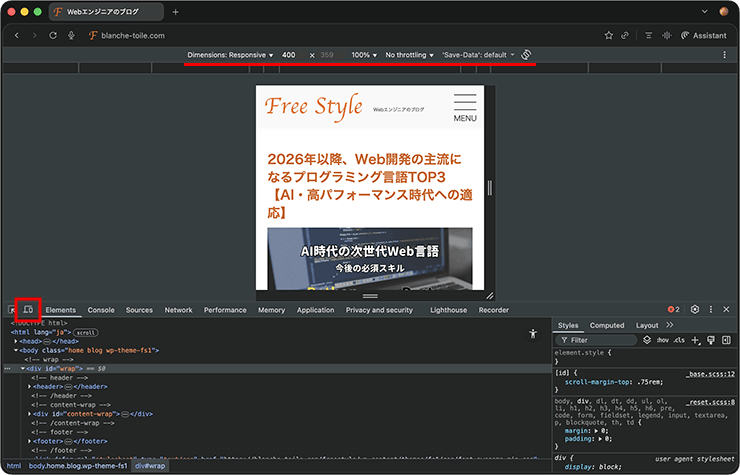Select body.home.blog.wp-theme-fs1 breadcrumb

pos(78,466)
